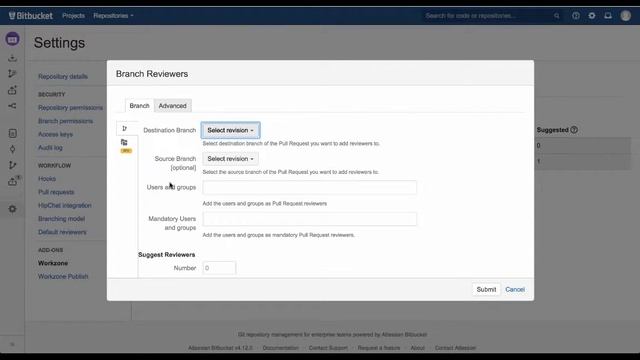Click the Suggest Reviewers Number field
Screen dimensions: 640x360
pos(219,268)
